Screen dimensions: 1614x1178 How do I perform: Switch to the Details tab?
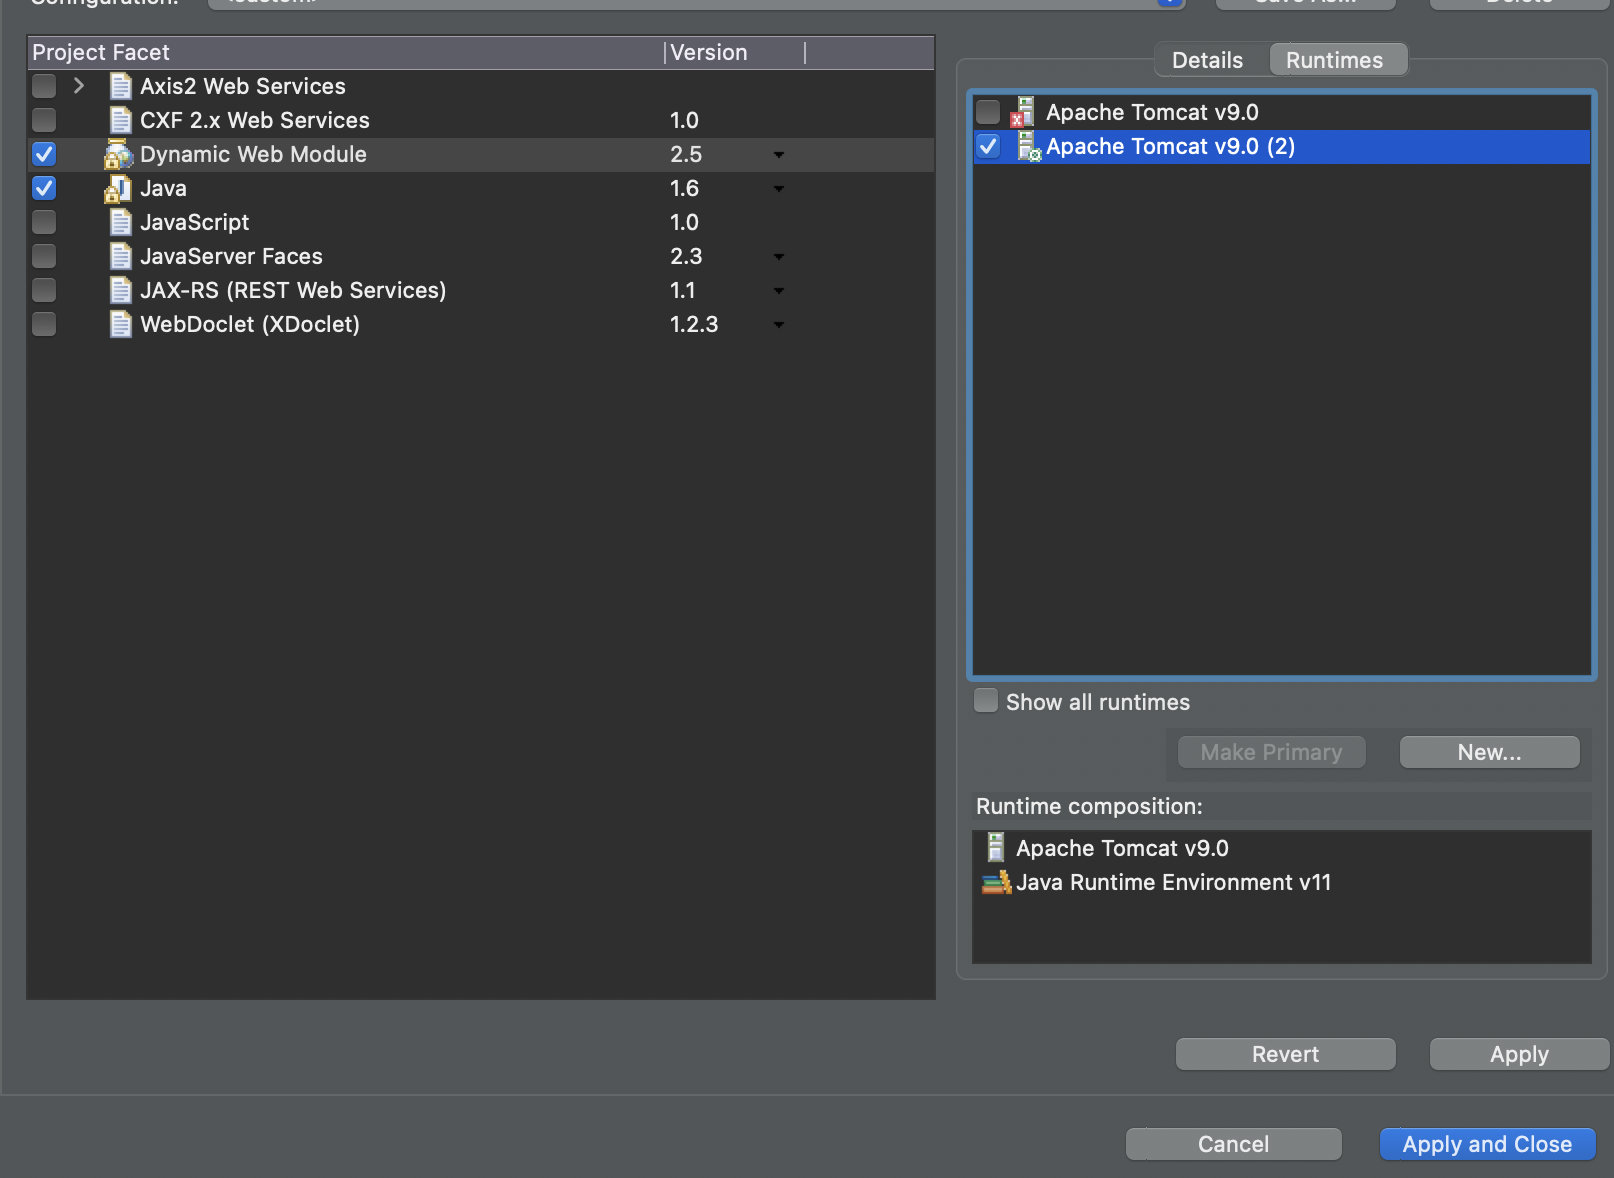1208,60
